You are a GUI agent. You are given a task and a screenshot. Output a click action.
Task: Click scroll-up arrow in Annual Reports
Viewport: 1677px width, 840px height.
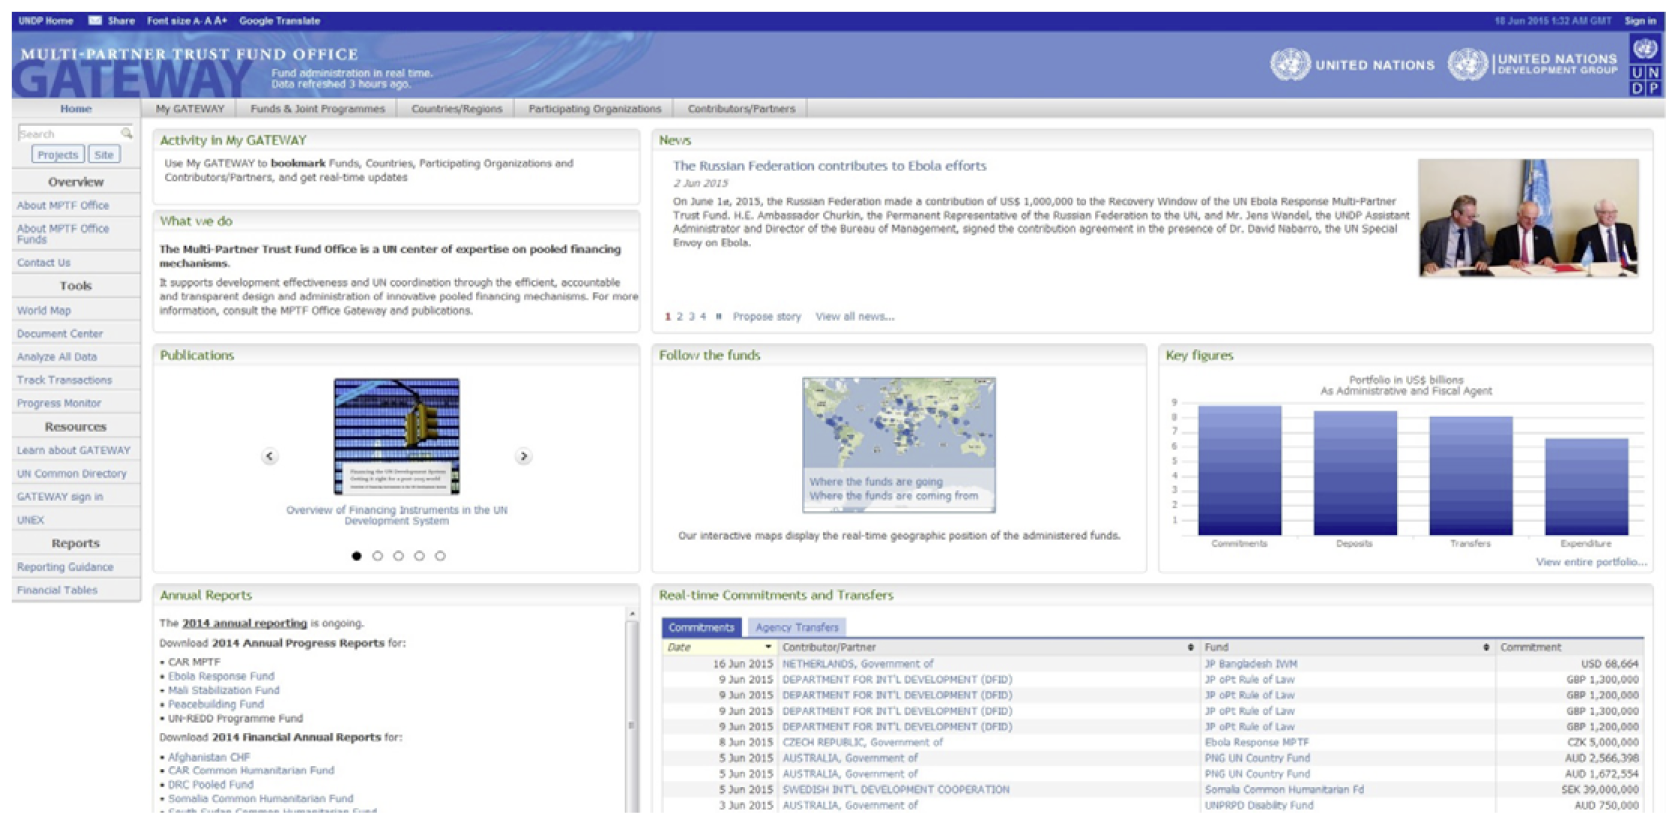[631, 614]
